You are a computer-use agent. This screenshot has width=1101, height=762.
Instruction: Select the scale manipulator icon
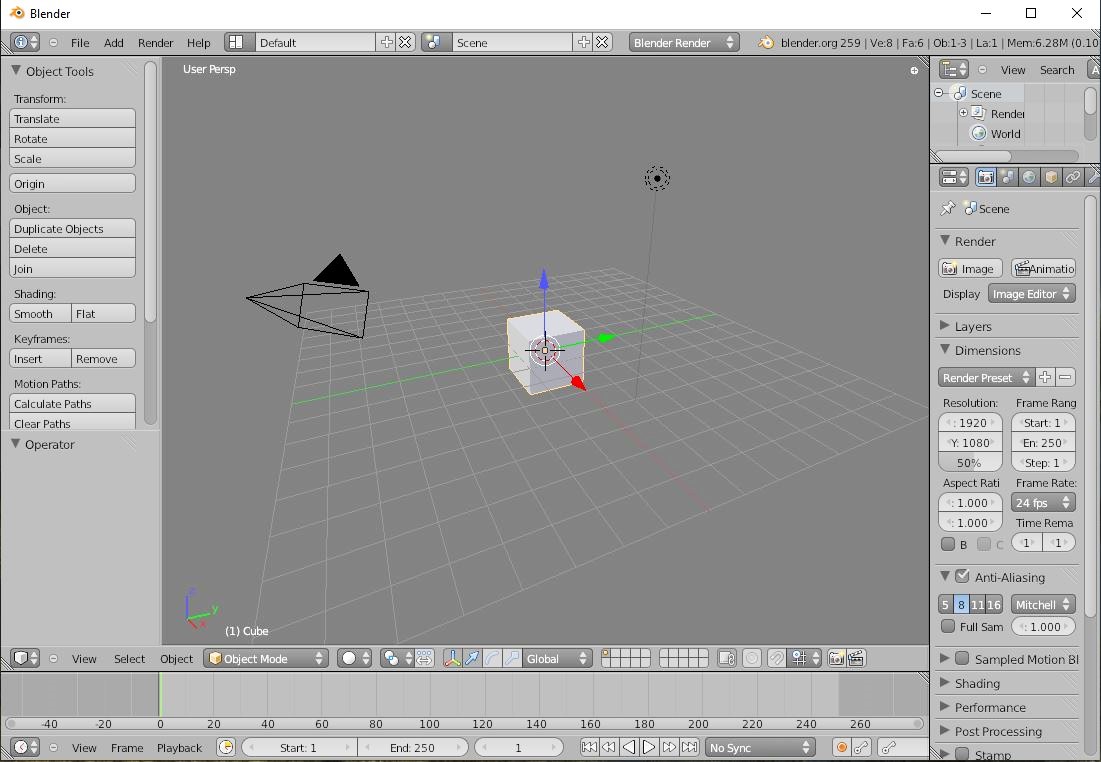tap(513, 658)
